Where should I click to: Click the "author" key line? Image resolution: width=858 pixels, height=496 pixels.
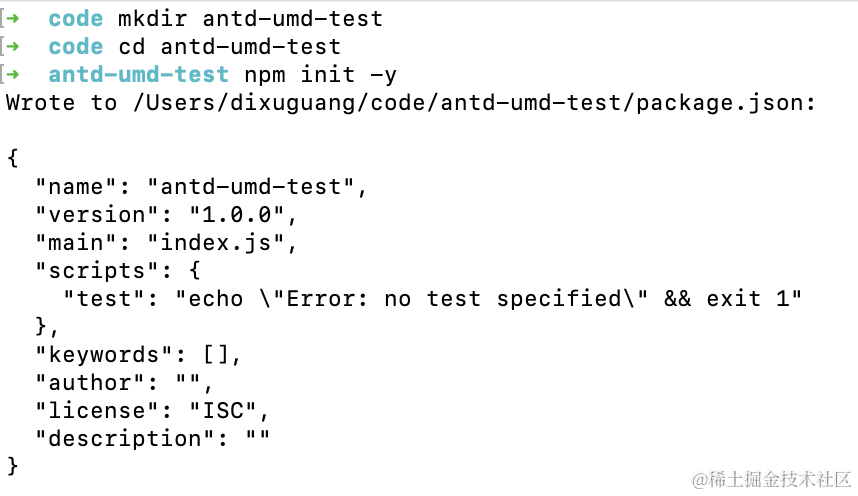[124, 383]
